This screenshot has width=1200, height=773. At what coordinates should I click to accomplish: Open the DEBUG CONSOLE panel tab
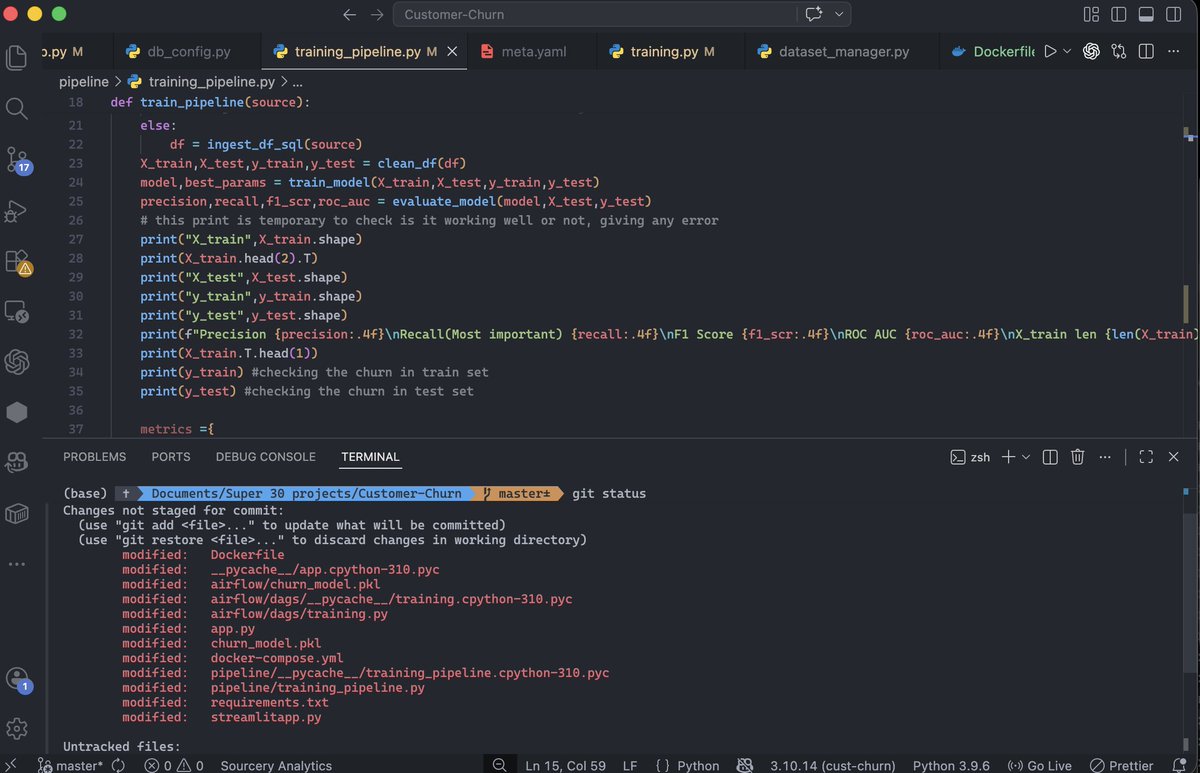pos(266,457)
